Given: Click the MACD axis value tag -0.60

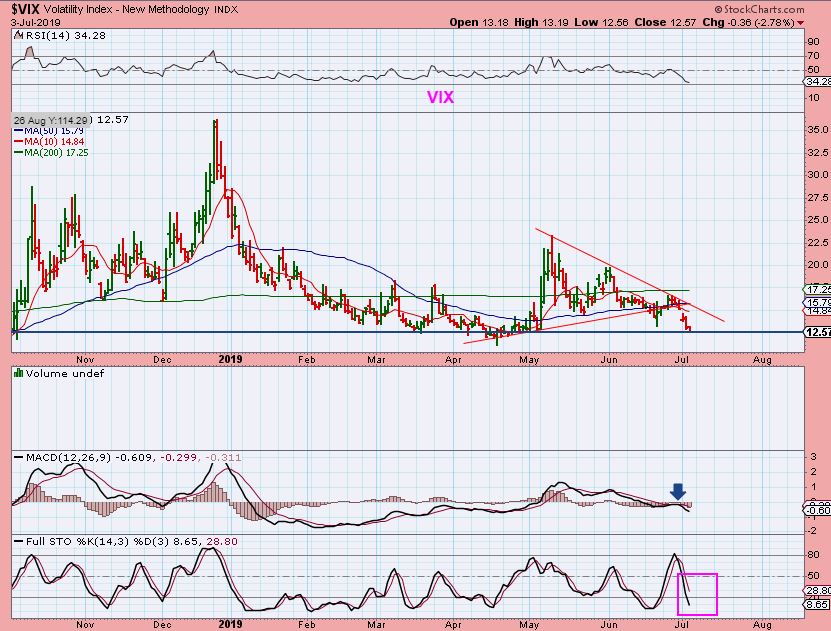Looking at the screenshot, I should [x=818, y=510].
